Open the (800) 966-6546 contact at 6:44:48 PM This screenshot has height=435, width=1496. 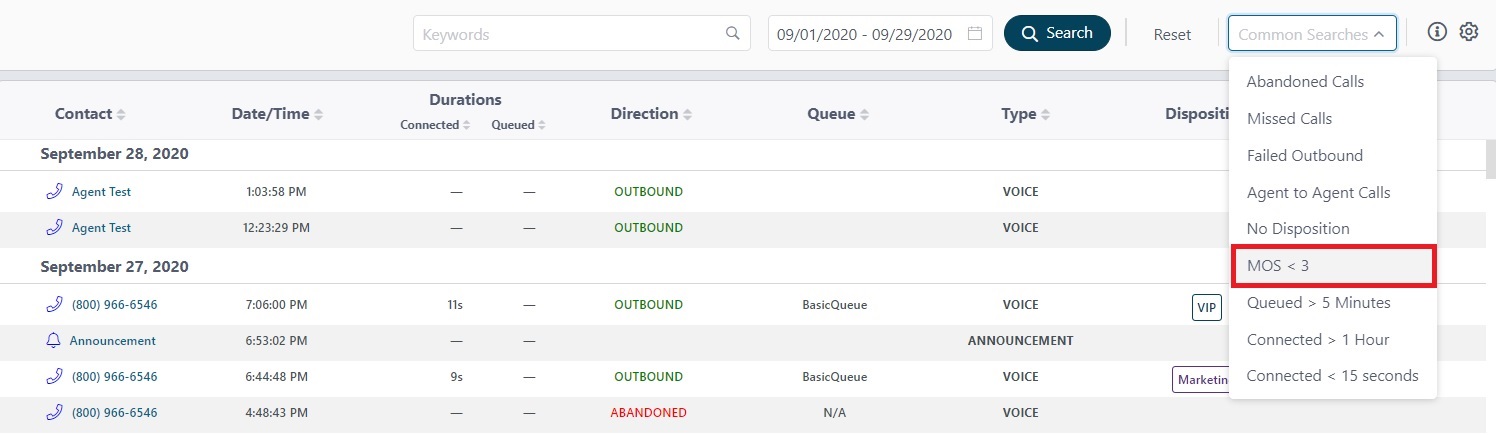[x=114, y=377]
